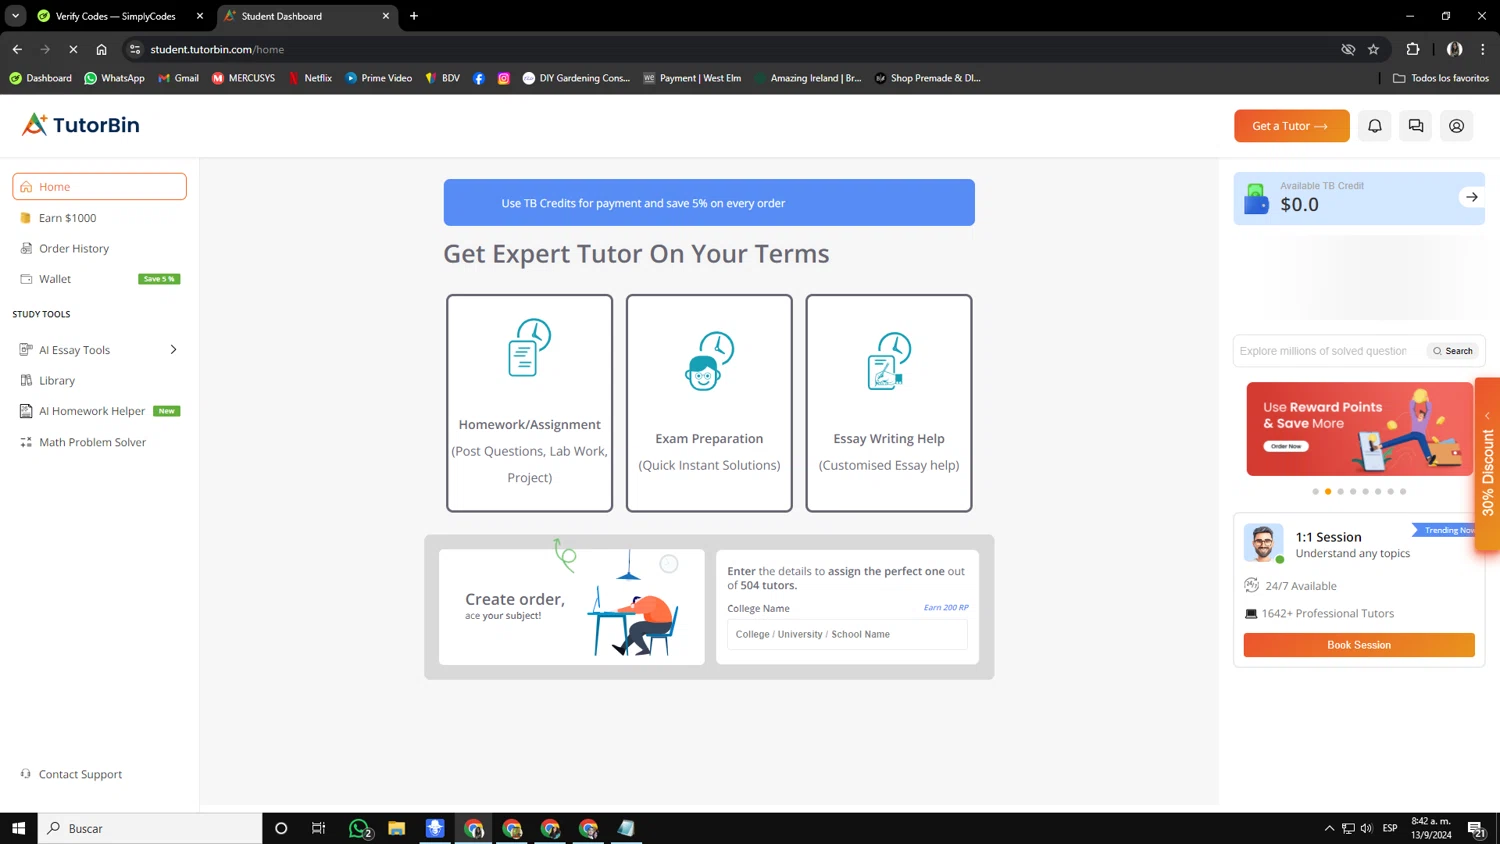1500x844 pixels.
Task: Click the volume icon in system tray
Action: tap(1366, 828)
